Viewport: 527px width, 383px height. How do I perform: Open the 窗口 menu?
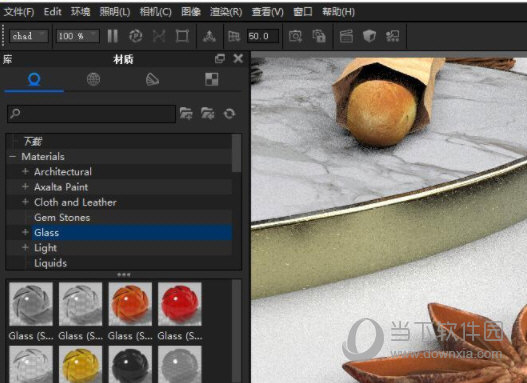click(303, 12)
